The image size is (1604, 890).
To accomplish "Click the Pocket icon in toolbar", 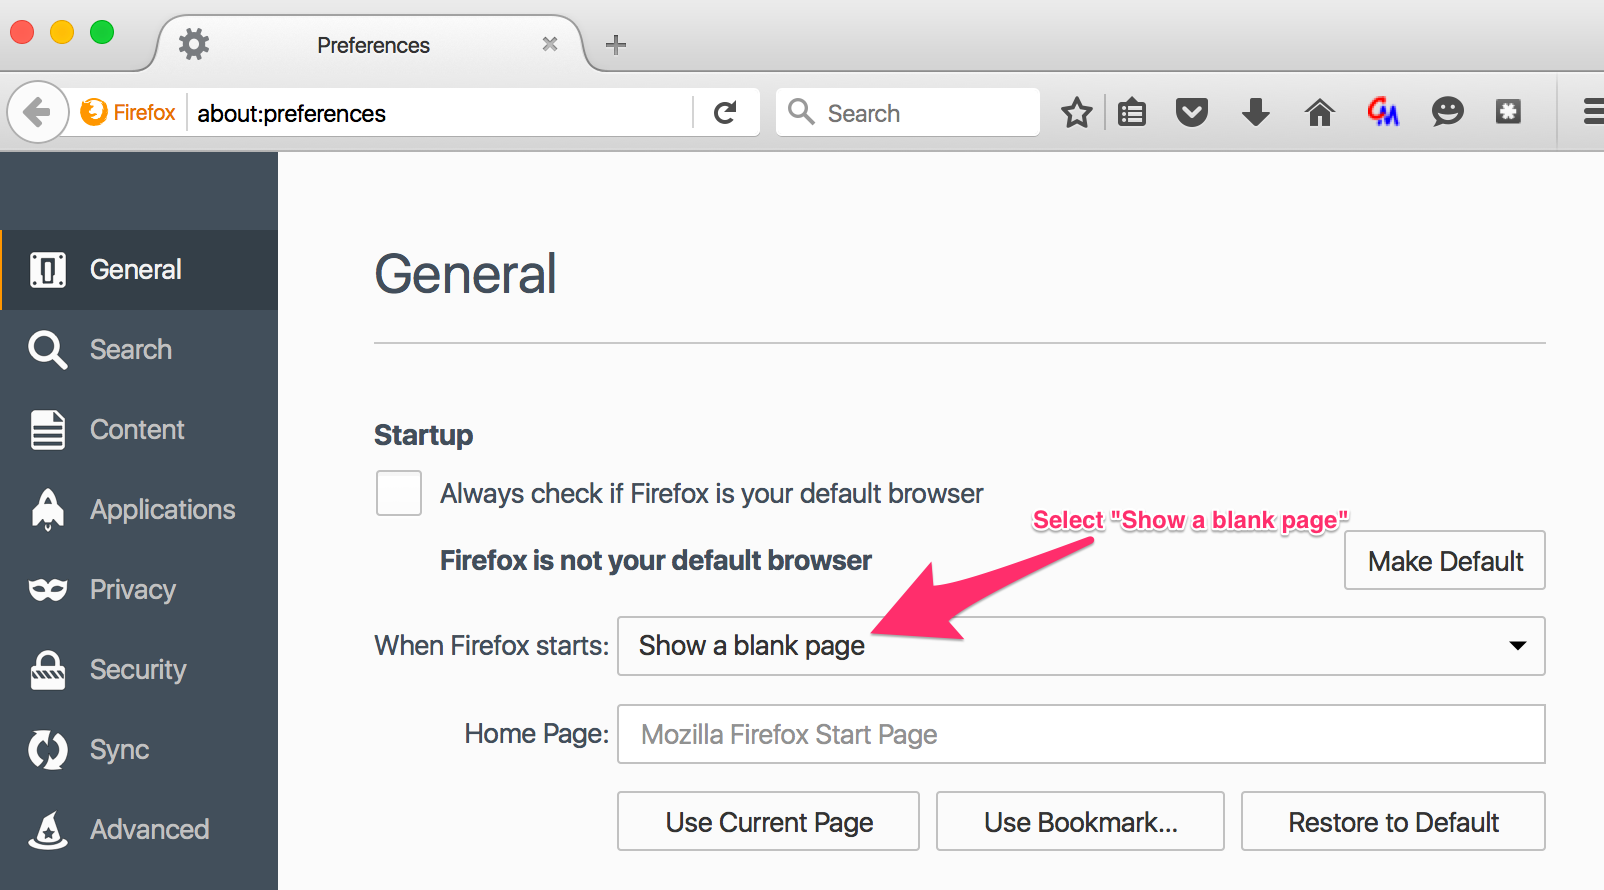I will (x=1191, y=113).
